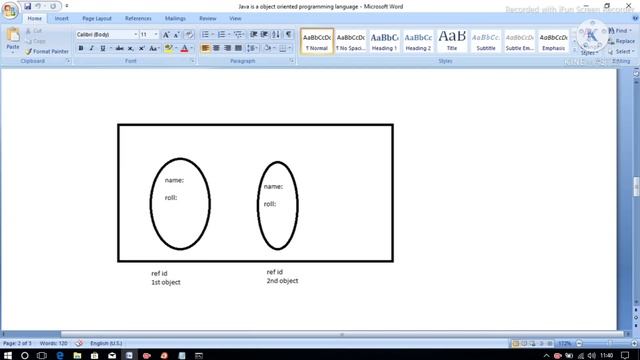Apply superscript formatting
Screen dimensions: 640x360
[141, 49]
